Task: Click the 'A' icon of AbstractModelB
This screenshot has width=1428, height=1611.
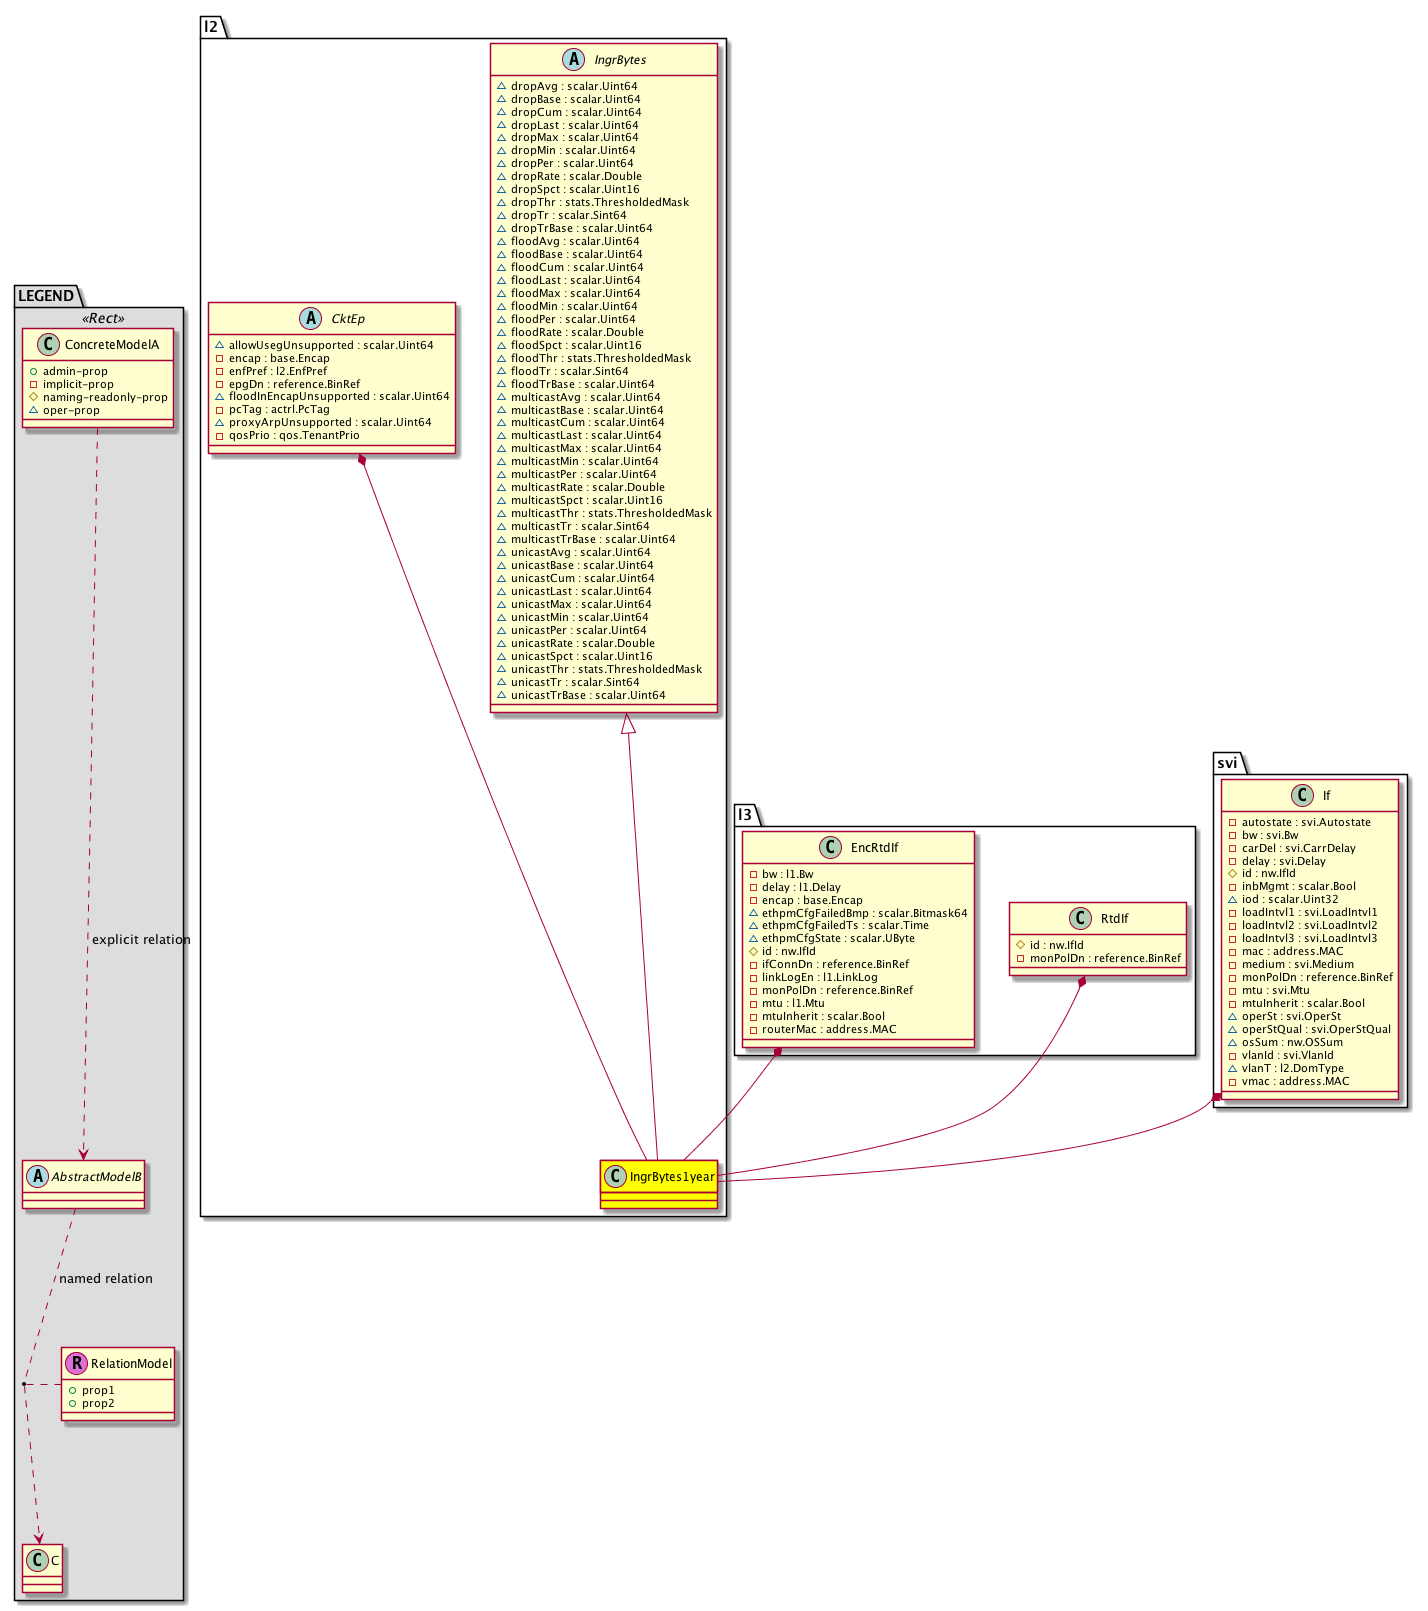Action: point(36,1177)
